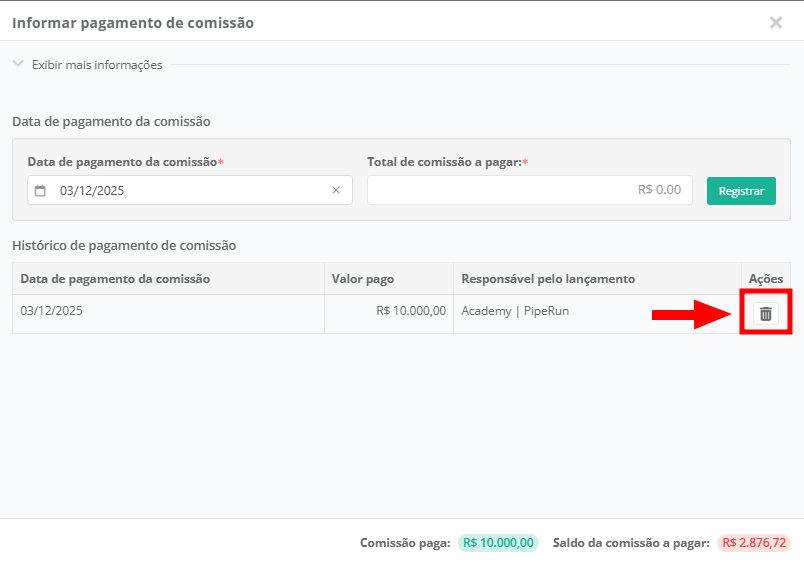Focus the Total de comissão a pagar field

(x=529, y=190)
